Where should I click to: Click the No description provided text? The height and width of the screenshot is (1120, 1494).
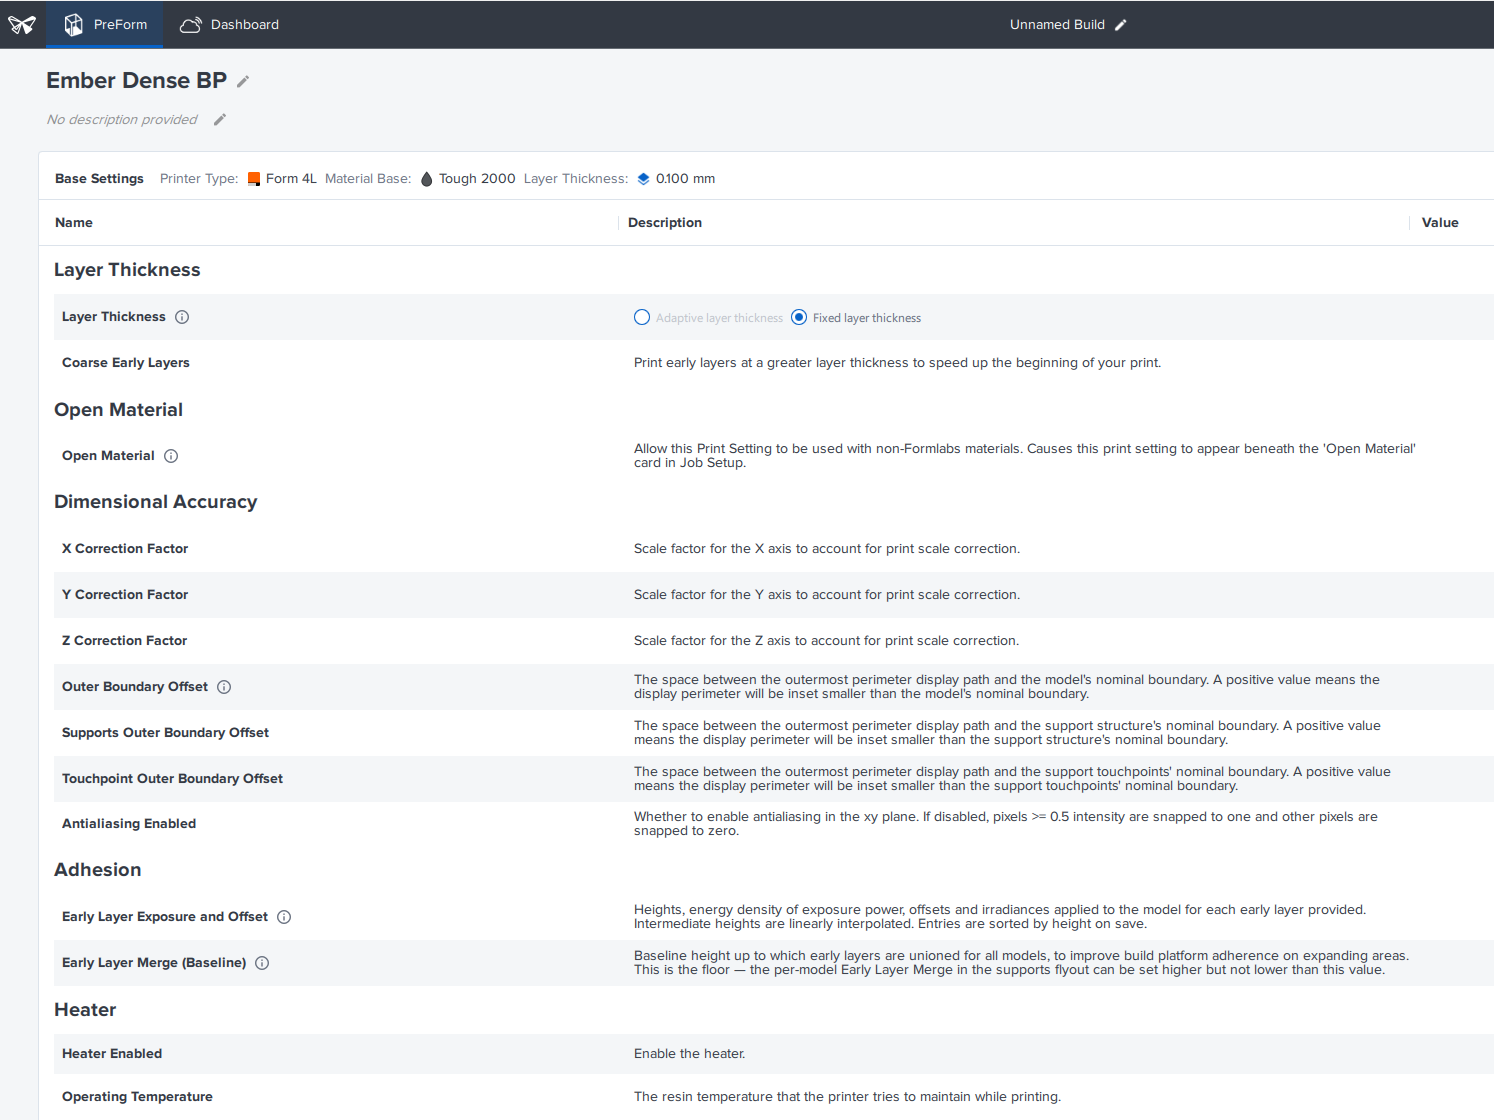122,120
